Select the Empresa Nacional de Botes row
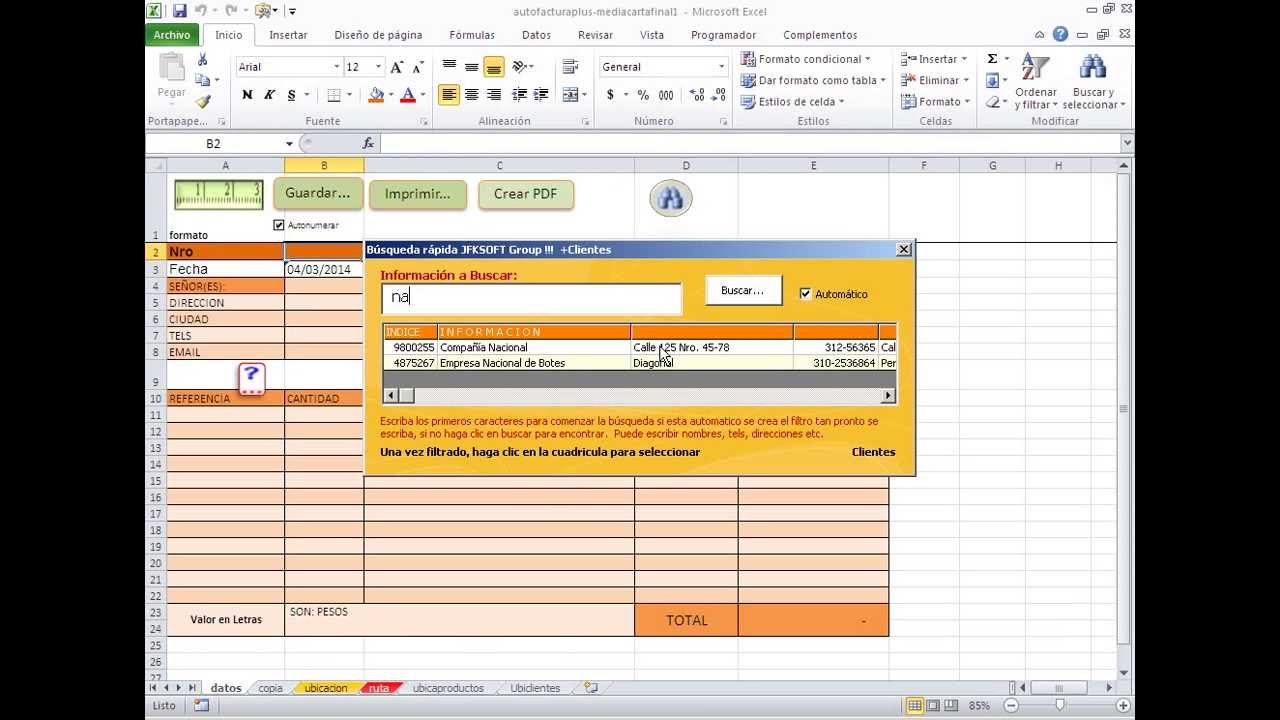The height and width of the screenshot is (720, 1280). click(640, 363)
